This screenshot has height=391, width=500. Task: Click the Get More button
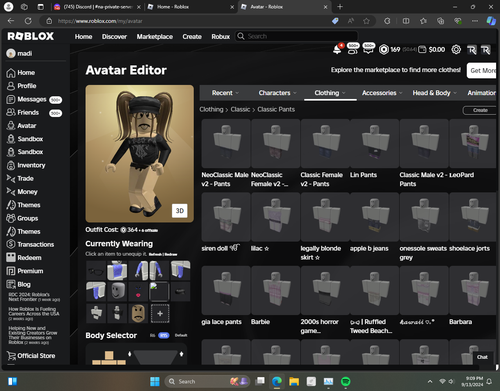point(482,70)
